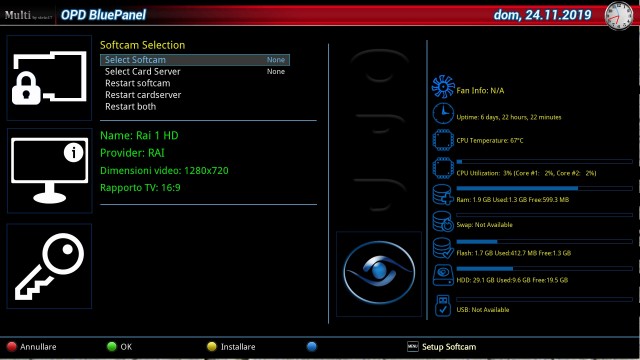Click the RAM usage progress bar
This screenshot has width=640, height=360.
pyautogui.click(x=544, y=188)
